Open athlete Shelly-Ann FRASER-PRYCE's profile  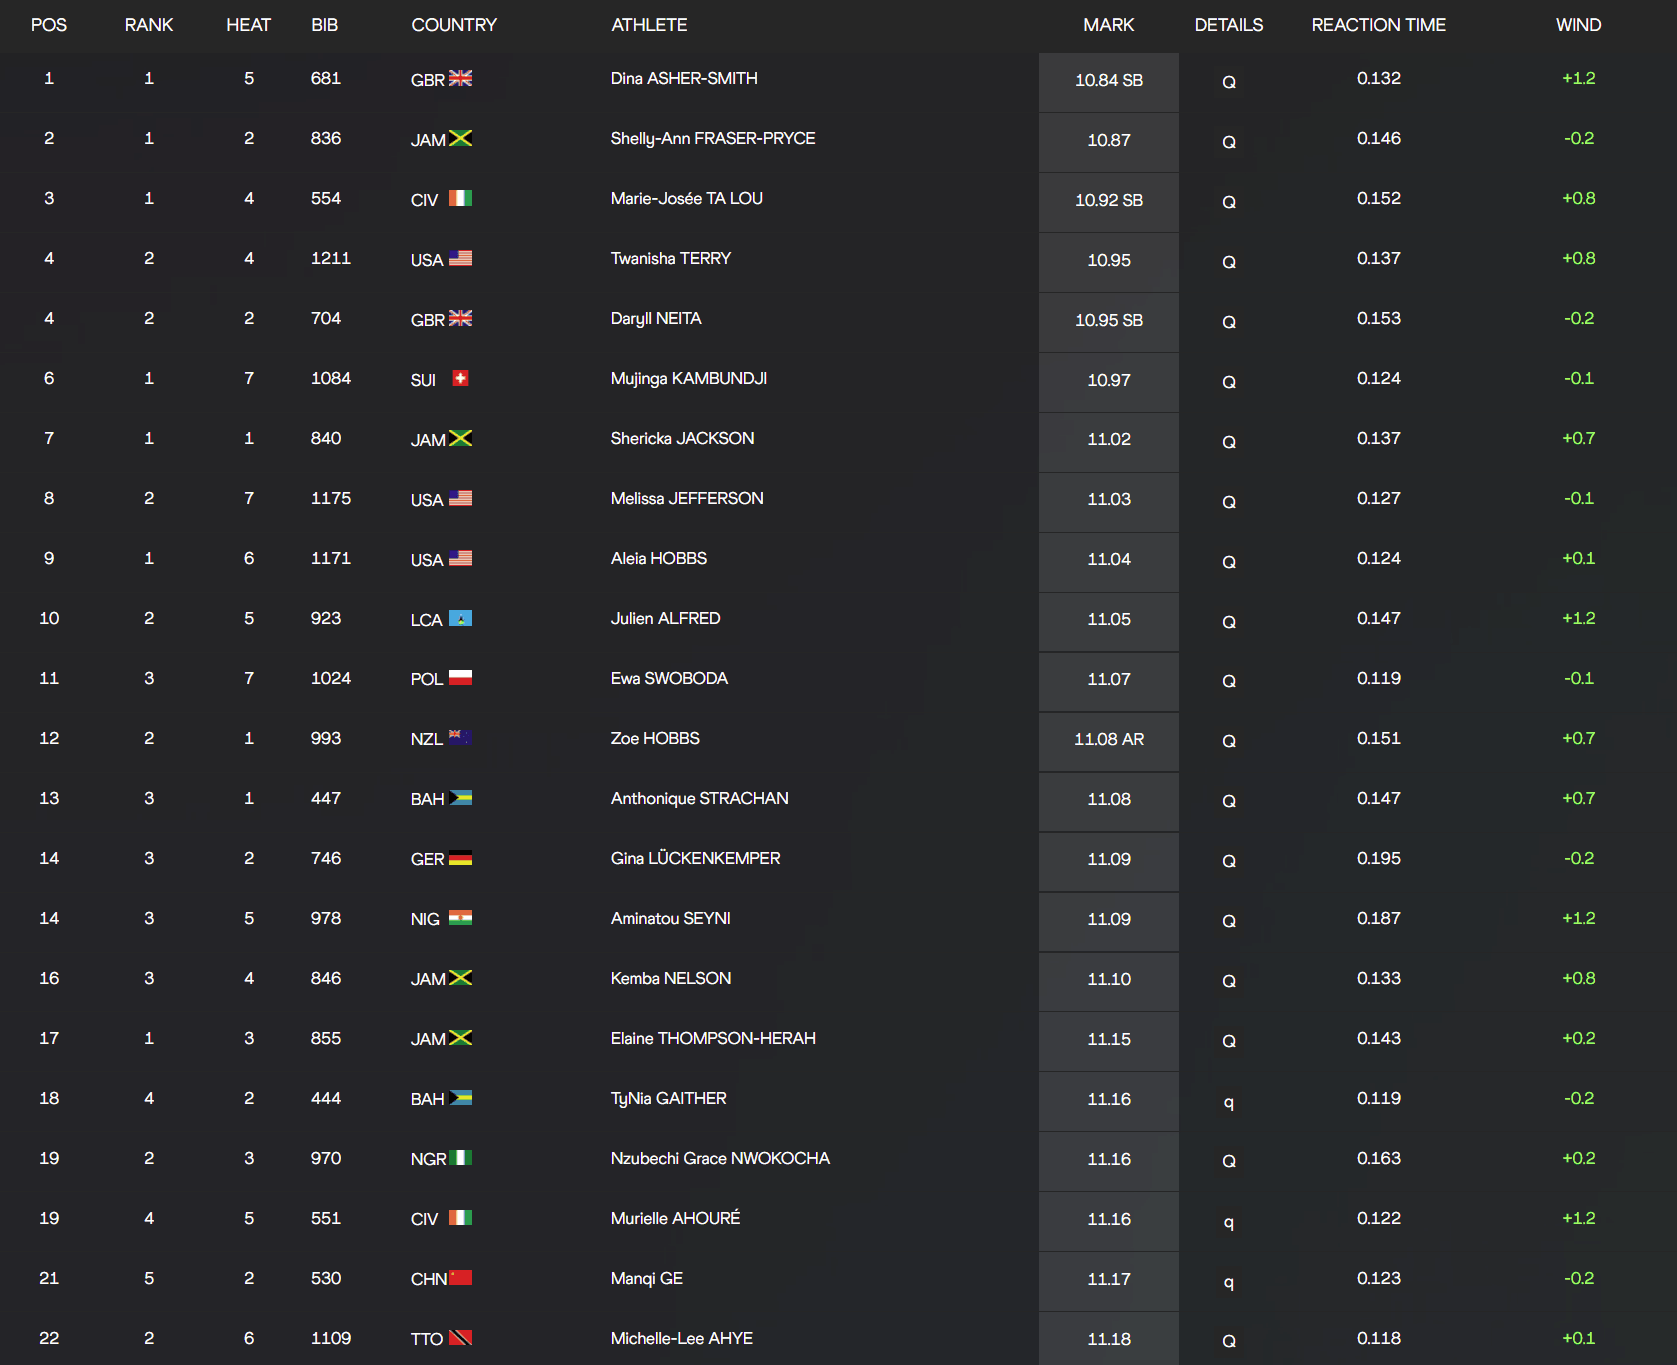(713, 138)
